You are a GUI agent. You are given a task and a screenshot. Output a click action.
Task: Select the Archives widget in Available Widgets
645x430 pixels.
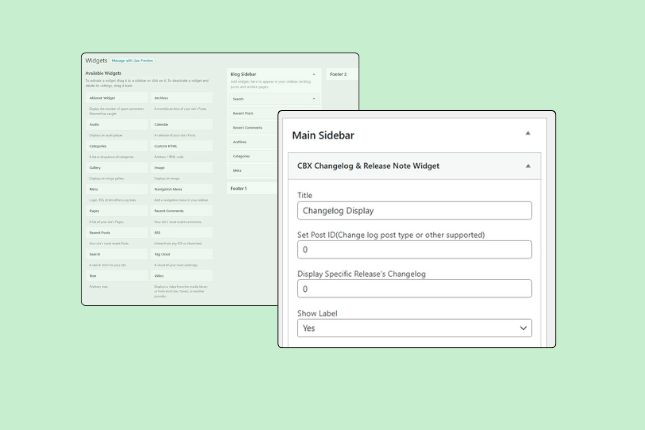(x=182, y=98)
